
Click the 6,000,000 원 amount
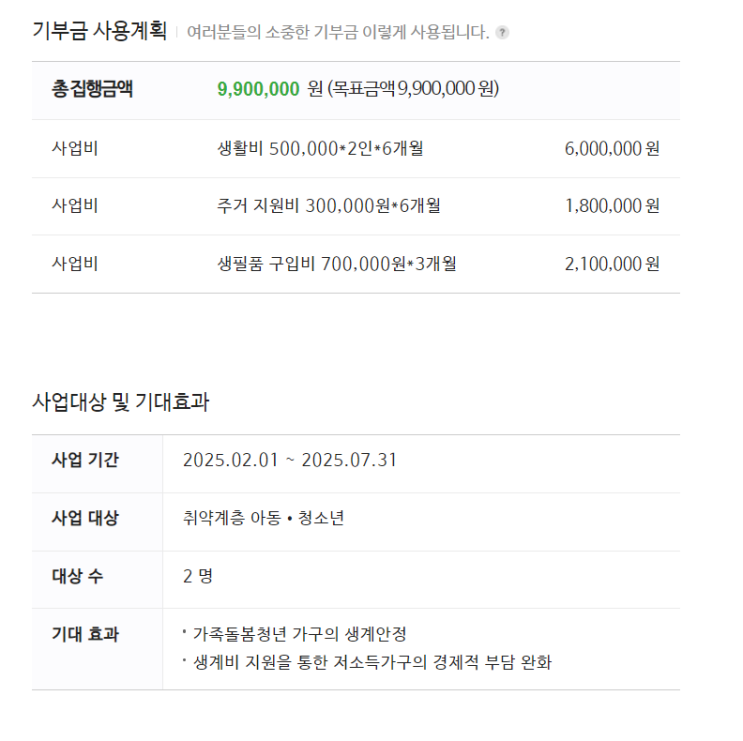612,149
